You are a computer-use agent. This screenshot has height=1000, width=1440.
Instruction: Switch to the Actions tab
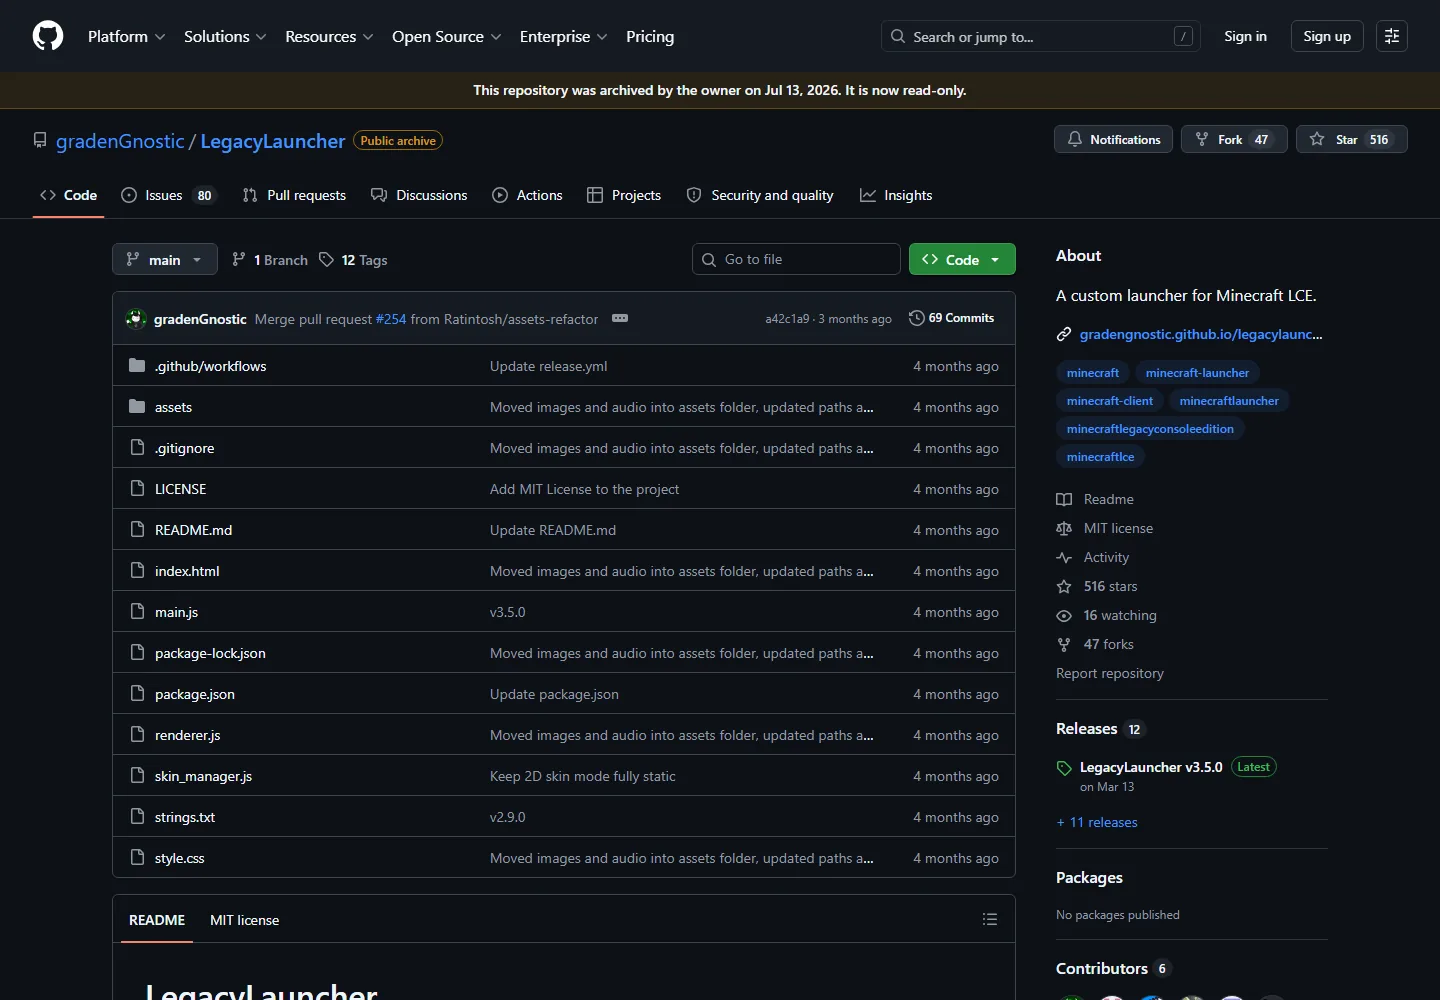point(527,195)
